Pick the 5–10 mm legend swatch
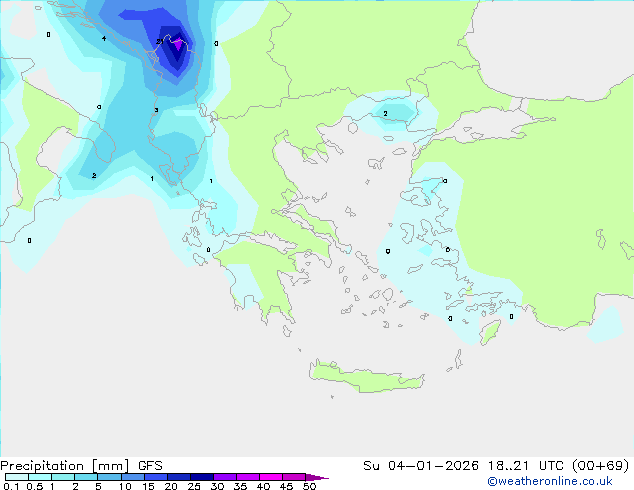This screenshot has width=634, height=490. [109, 477]
